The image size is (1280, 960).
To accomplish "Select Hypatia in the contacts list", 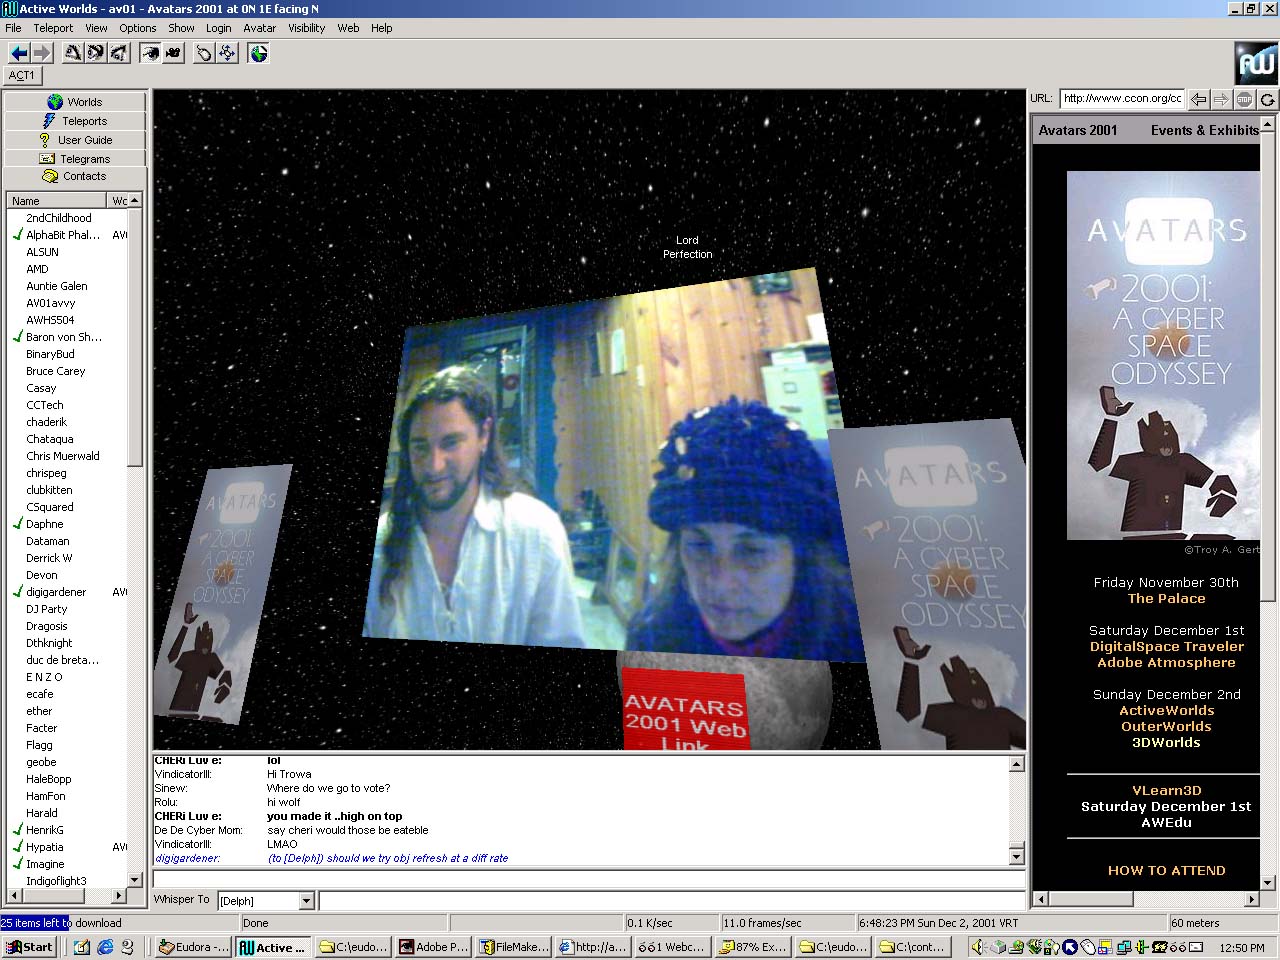I will point(44,847).
